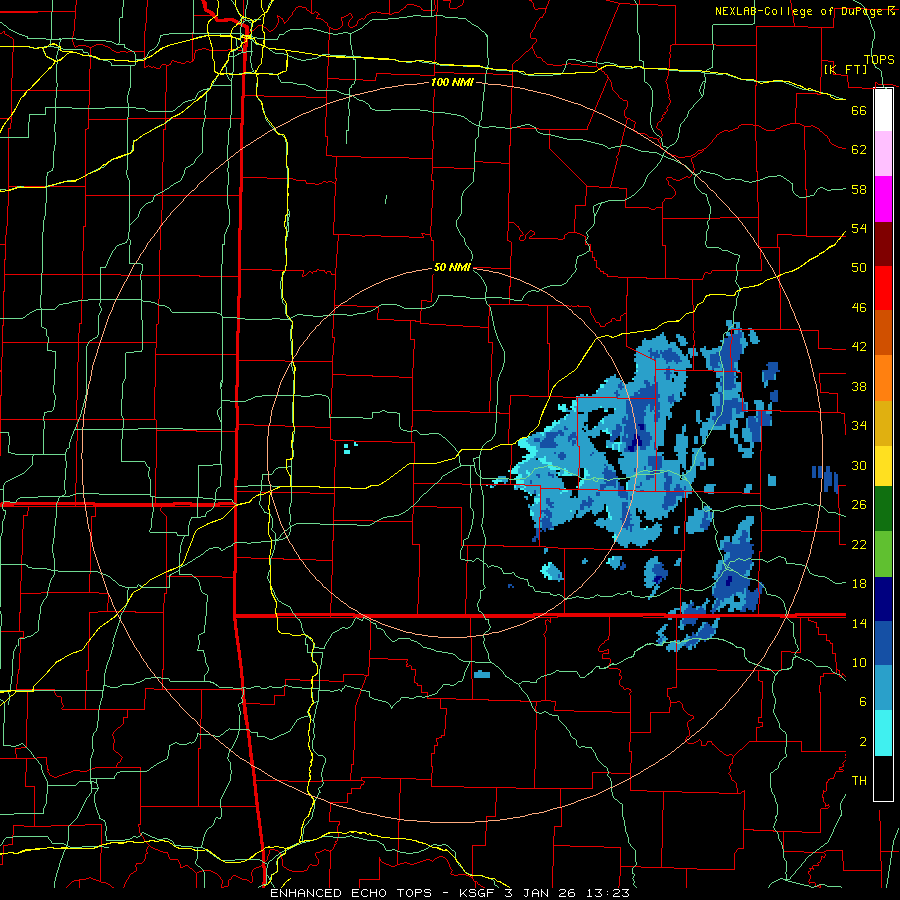The height and width of the screenshot is (900, 900).
Task: Click the Enhanced Echo Tops KSGF caption
Action: click(450, 893)
